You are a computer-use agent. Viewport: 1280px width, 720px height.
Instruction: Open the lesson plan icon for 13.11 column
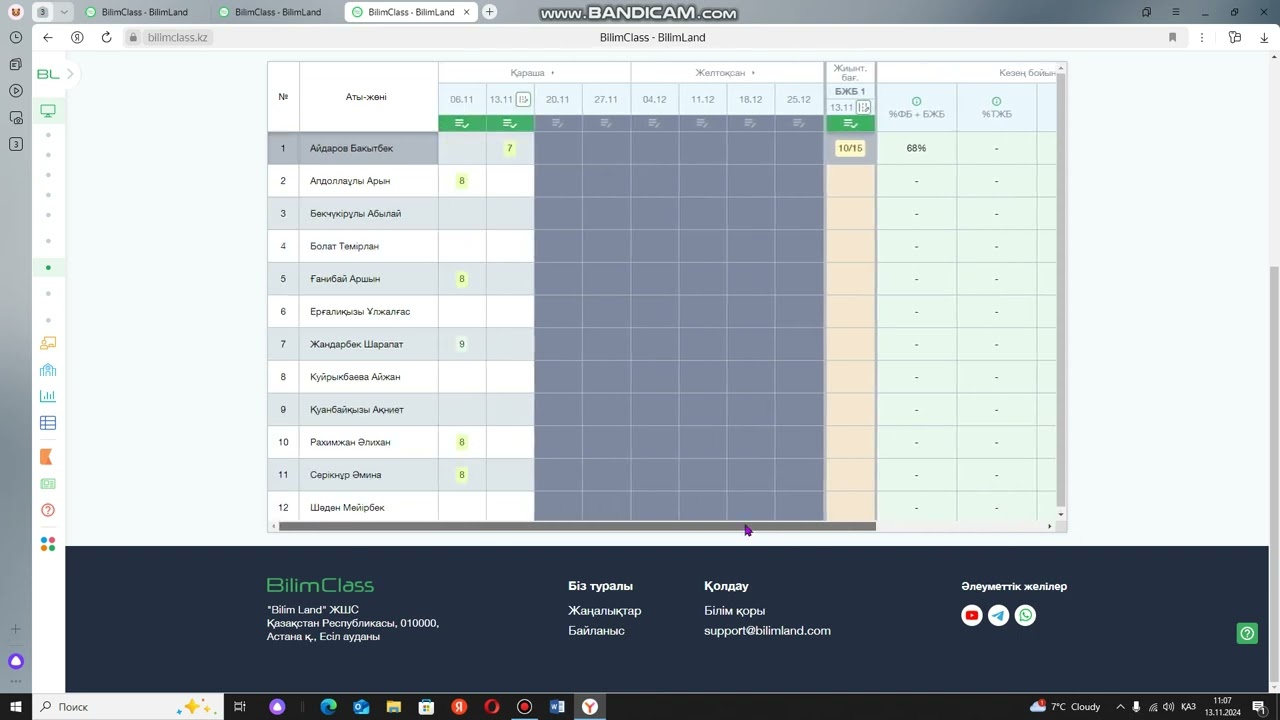(x=523, y=99)
